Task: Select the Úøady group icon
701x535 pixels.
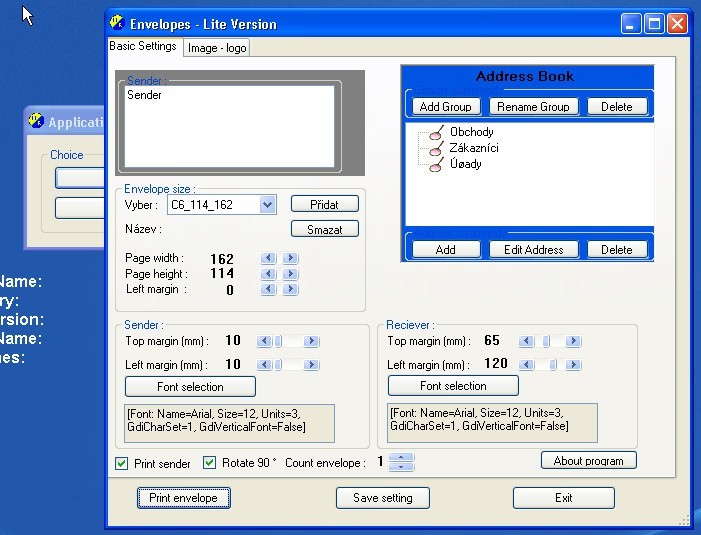Action: (x=435, y=164)
